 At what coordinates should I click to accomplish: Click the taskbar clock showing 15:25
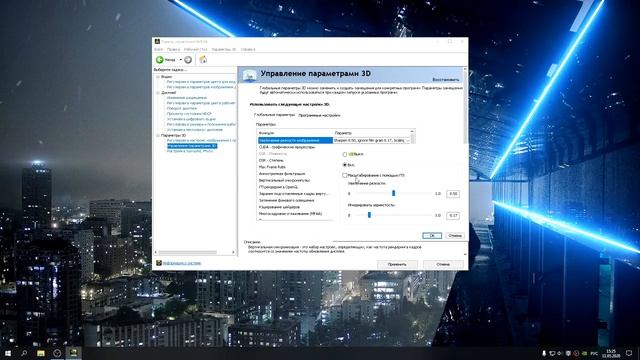tap(611, 353)
